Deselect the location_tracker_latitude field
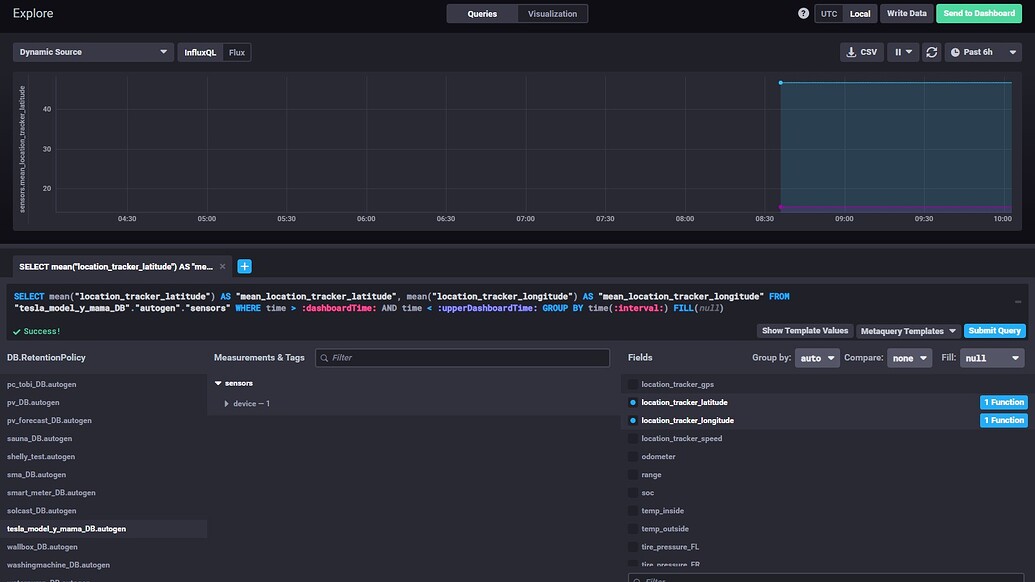 pos(631,401)
